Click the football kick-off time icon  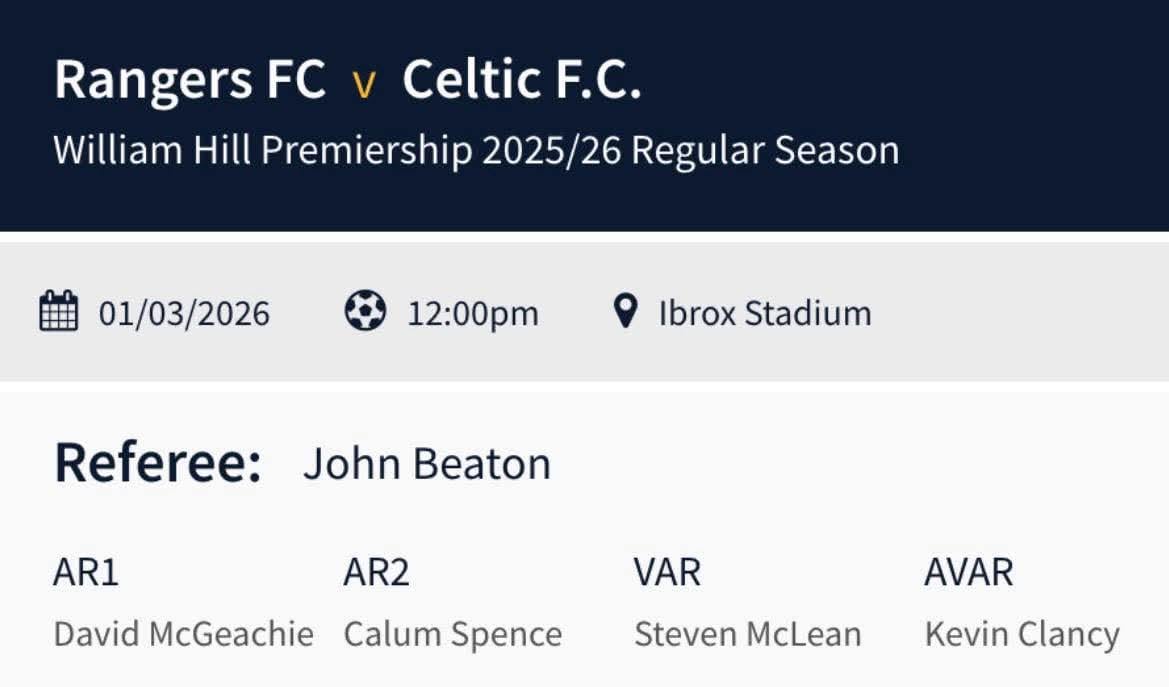pos(365,312)
